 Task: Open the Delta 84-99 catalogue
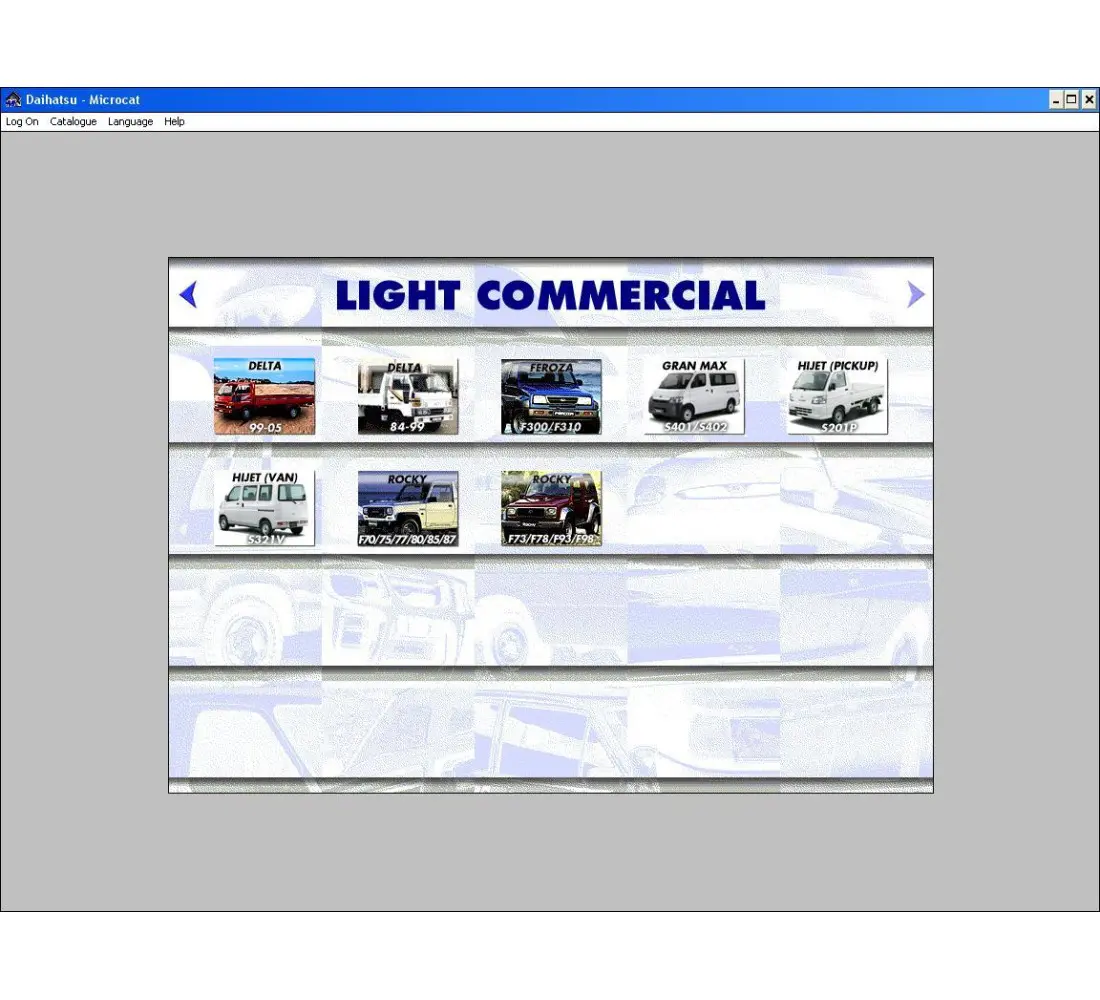(408, 396)
